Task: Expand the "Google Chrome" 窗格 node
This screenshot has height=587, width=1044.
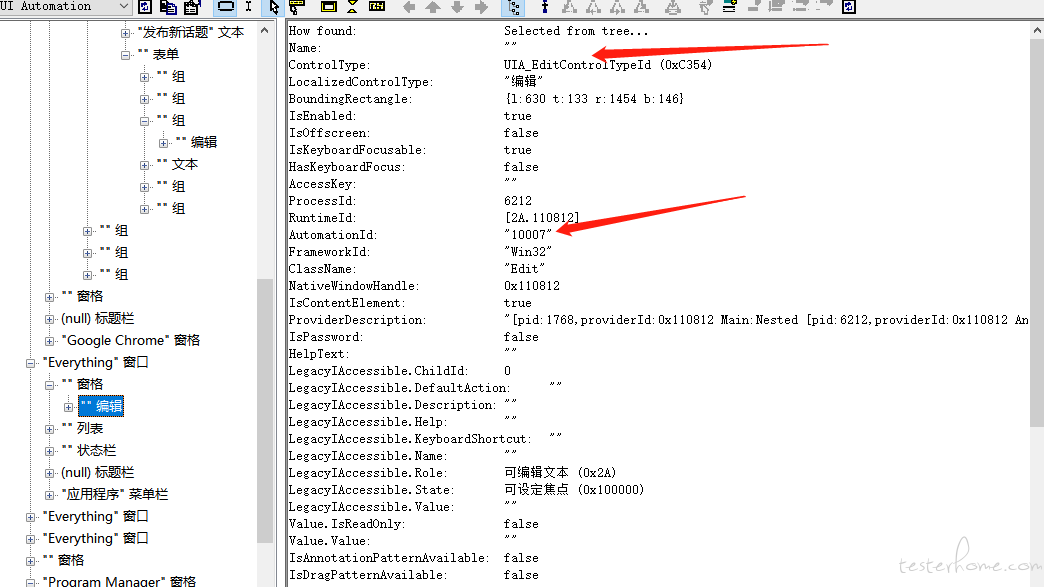Action: click(49, 341)
